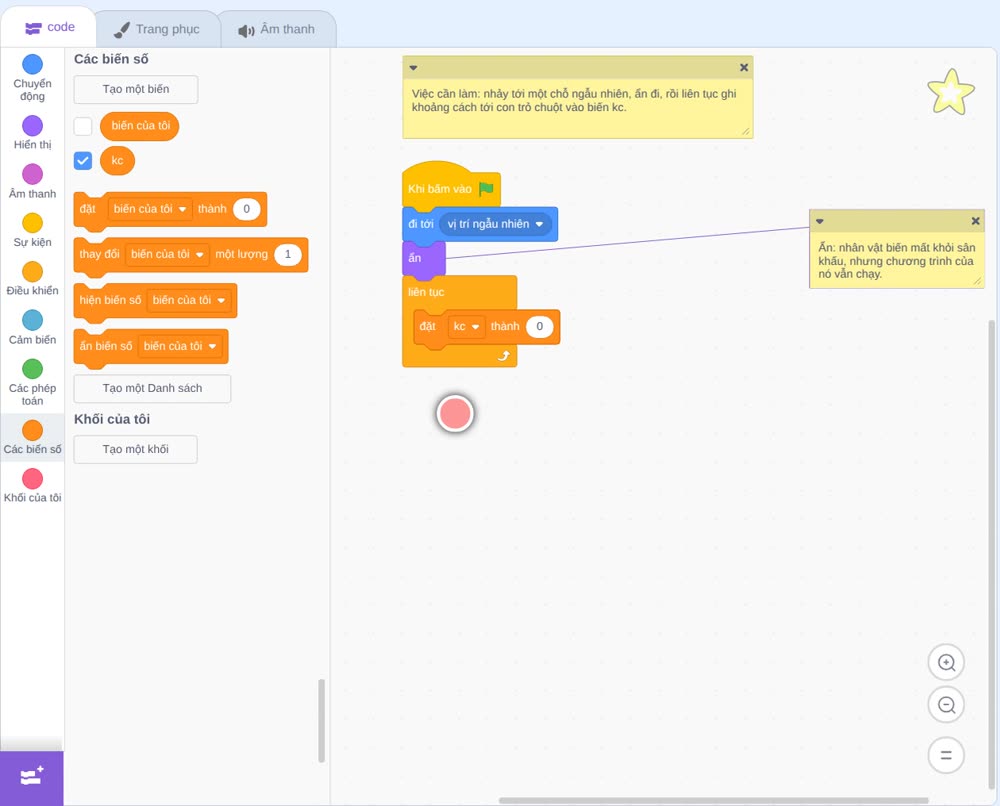Image resolution: width=1000 pixels, height=806 pixels.
Task: Open variable dropdown in 'hiện biến số' block
Action: 189,300
